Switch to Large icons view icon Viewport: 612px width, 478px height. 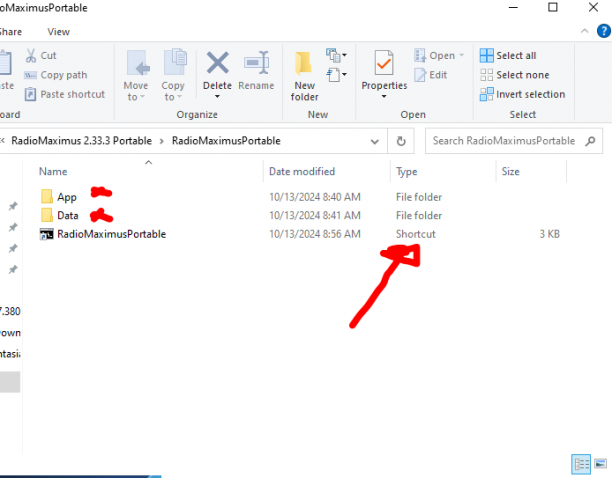[600, 464]
